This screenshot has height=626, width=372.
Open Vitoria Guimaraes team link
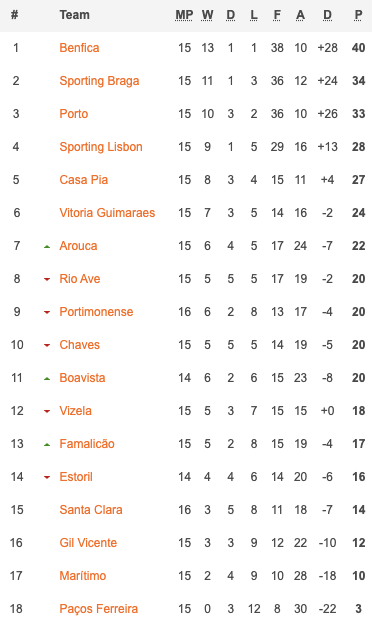107,213
